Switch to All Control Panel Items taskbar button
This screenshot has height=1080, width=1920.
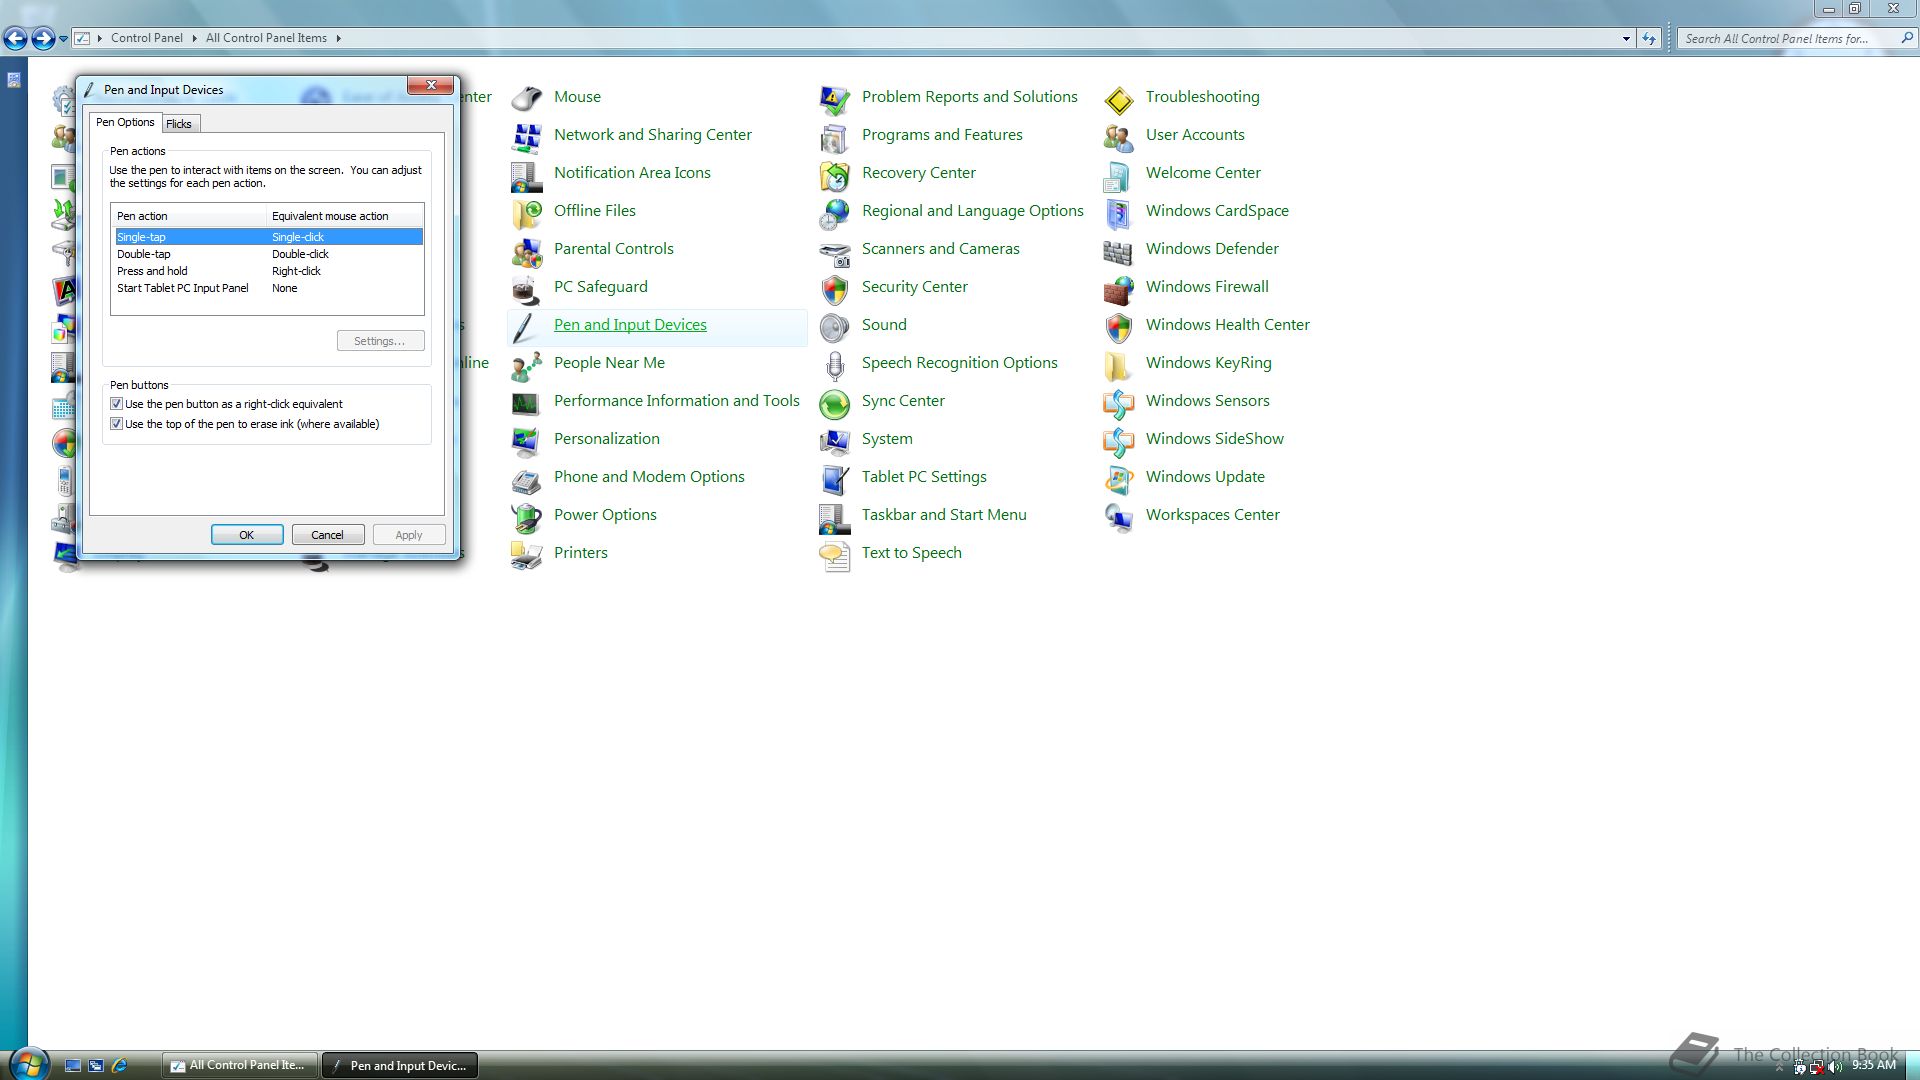239,1065
